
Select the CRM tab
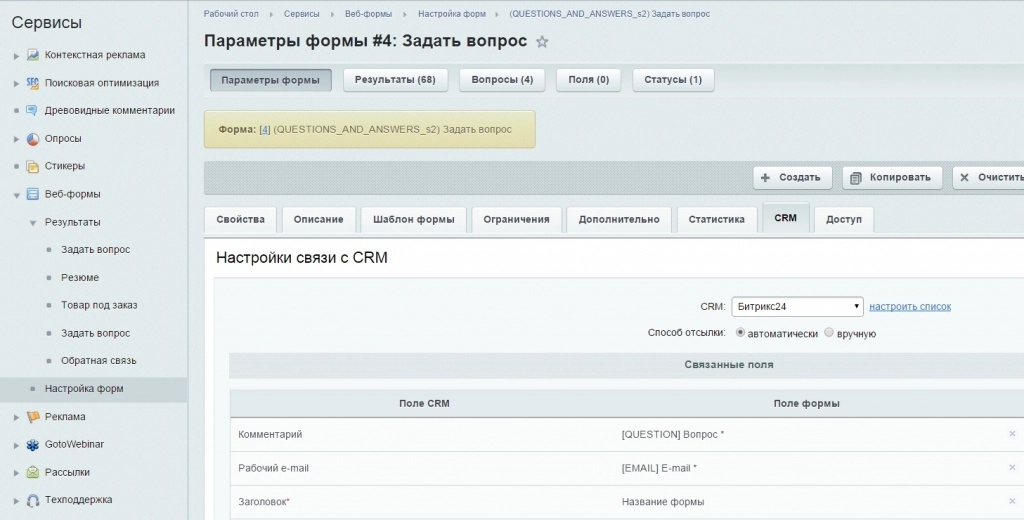pyautogui.click(x=786, y=218)
